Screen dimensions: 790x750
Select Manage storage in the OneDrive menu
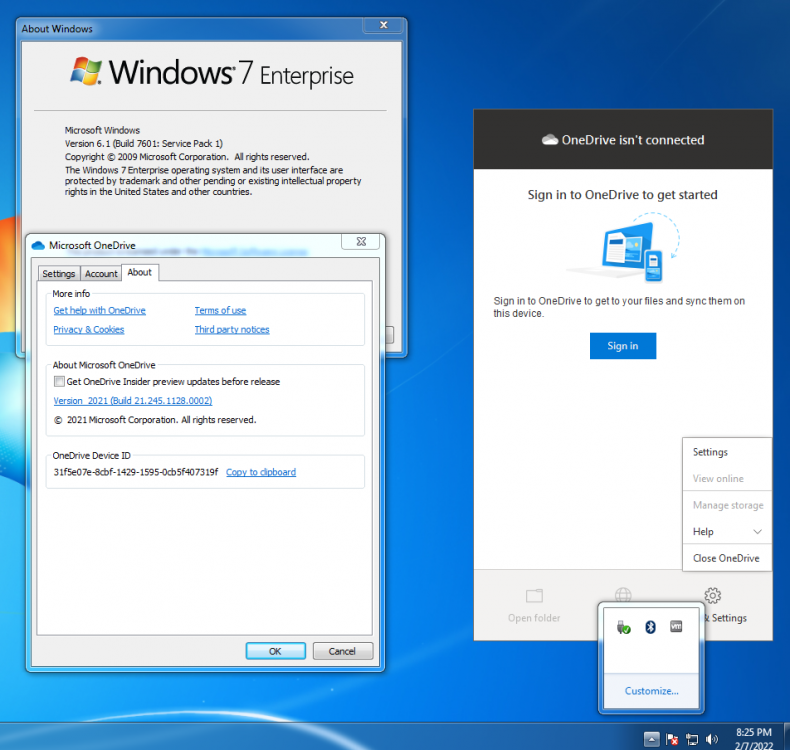click(x=727, y=505)
